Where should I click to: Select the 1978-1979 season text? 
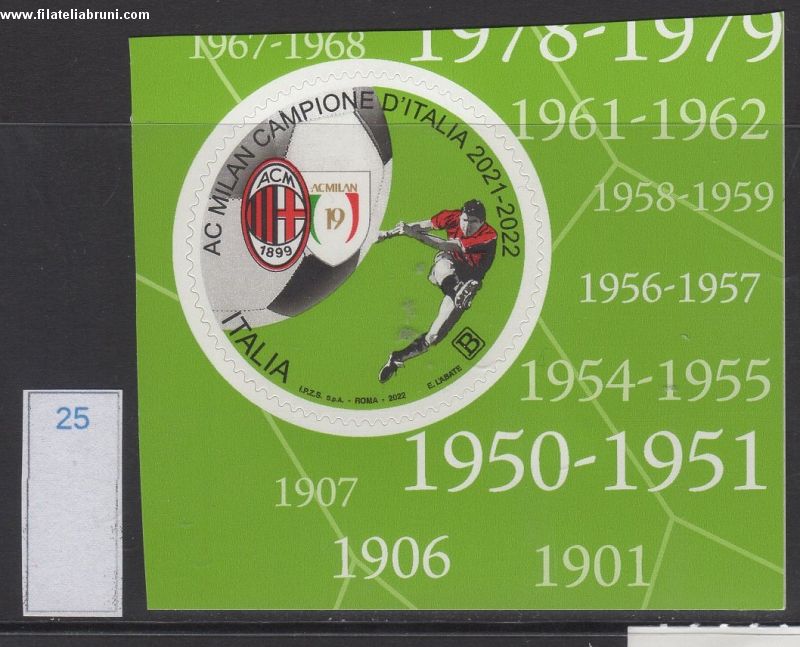595,40
